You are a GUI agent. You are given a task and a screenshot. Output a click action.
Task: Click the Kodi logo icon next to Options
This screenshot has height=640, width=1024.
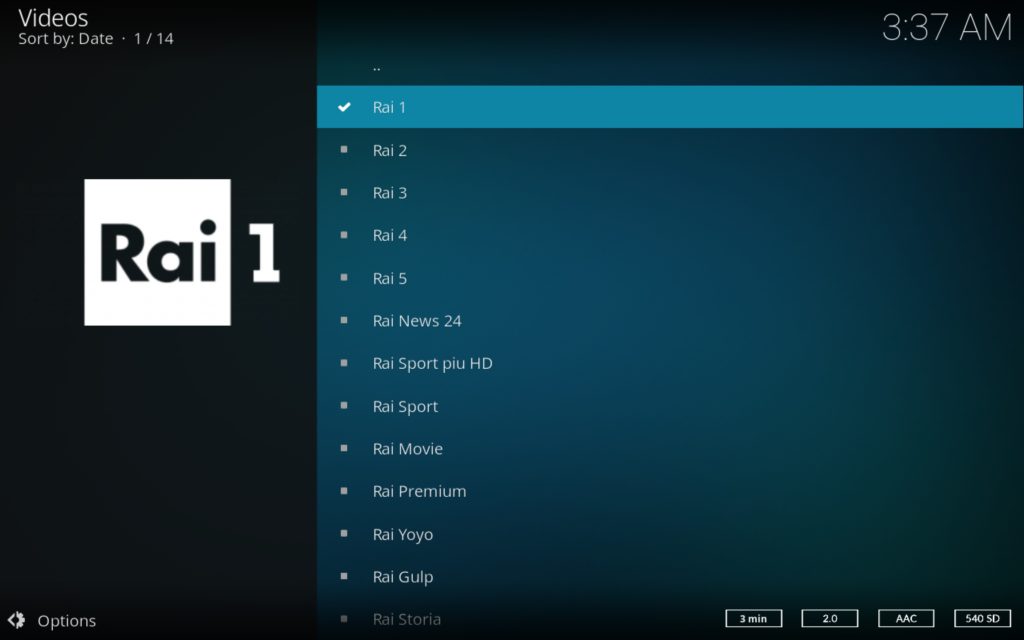tap(17, 620)
